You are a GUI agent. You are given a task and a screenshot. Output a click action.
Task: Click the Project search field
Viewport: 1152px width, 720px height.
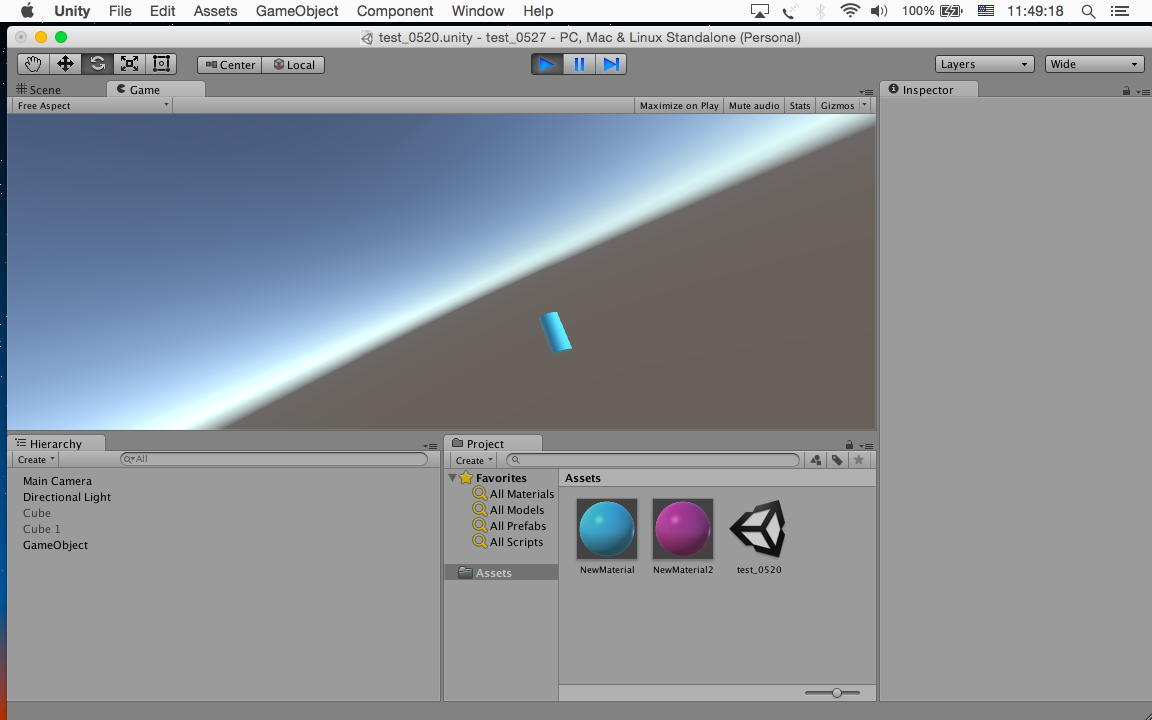[x=652, y=460]
